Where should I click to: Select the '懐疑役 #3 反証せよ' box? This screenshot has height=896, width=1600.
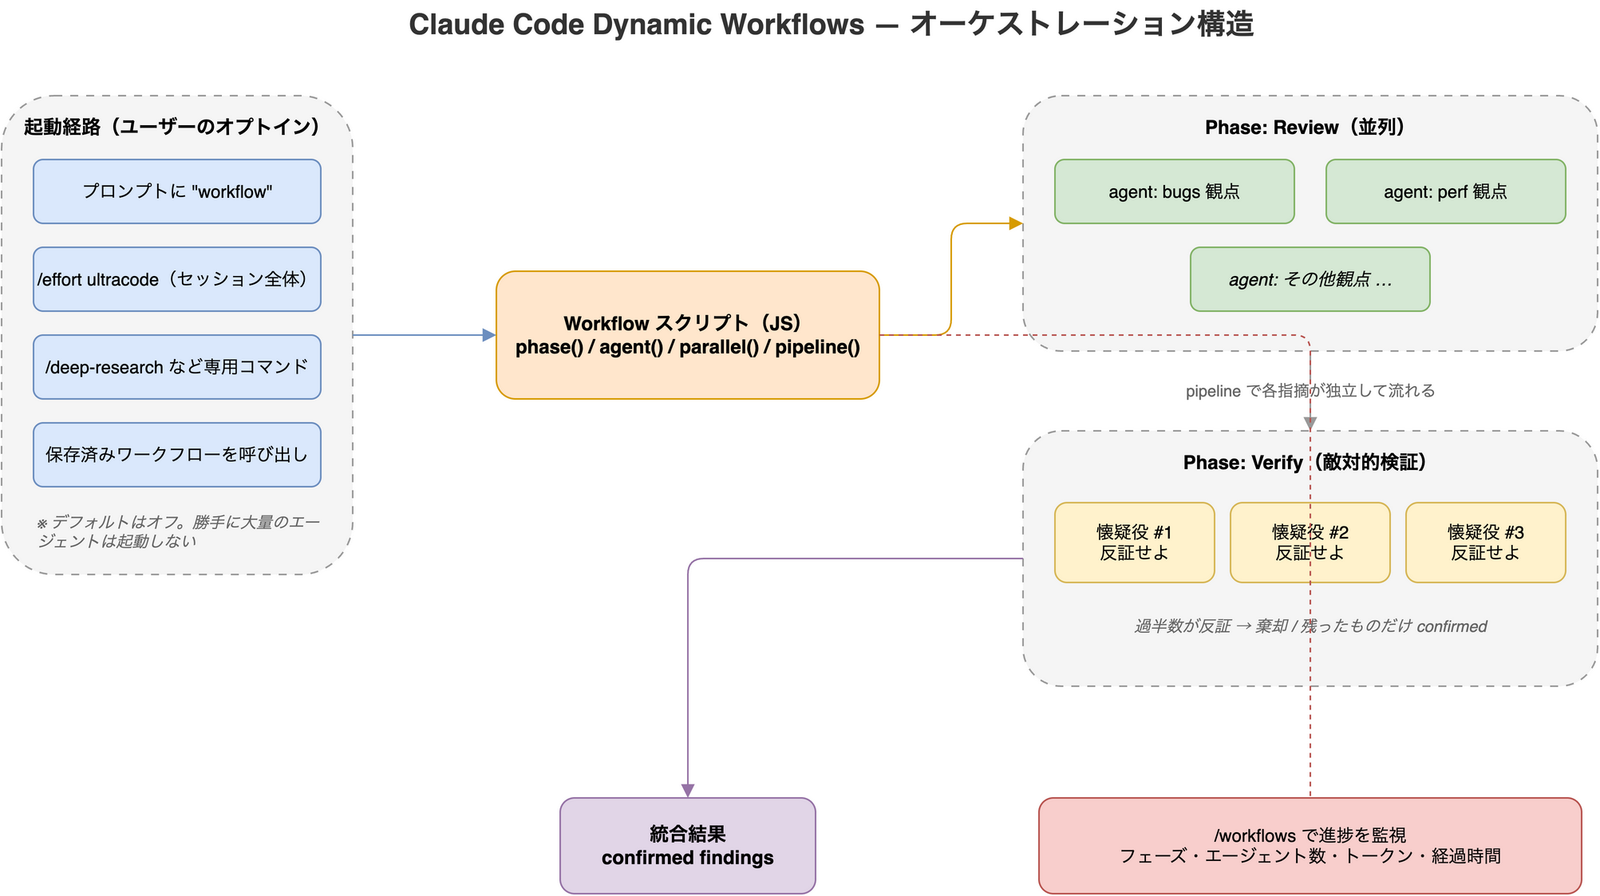pyautogui.click(x=1486, y=542)
